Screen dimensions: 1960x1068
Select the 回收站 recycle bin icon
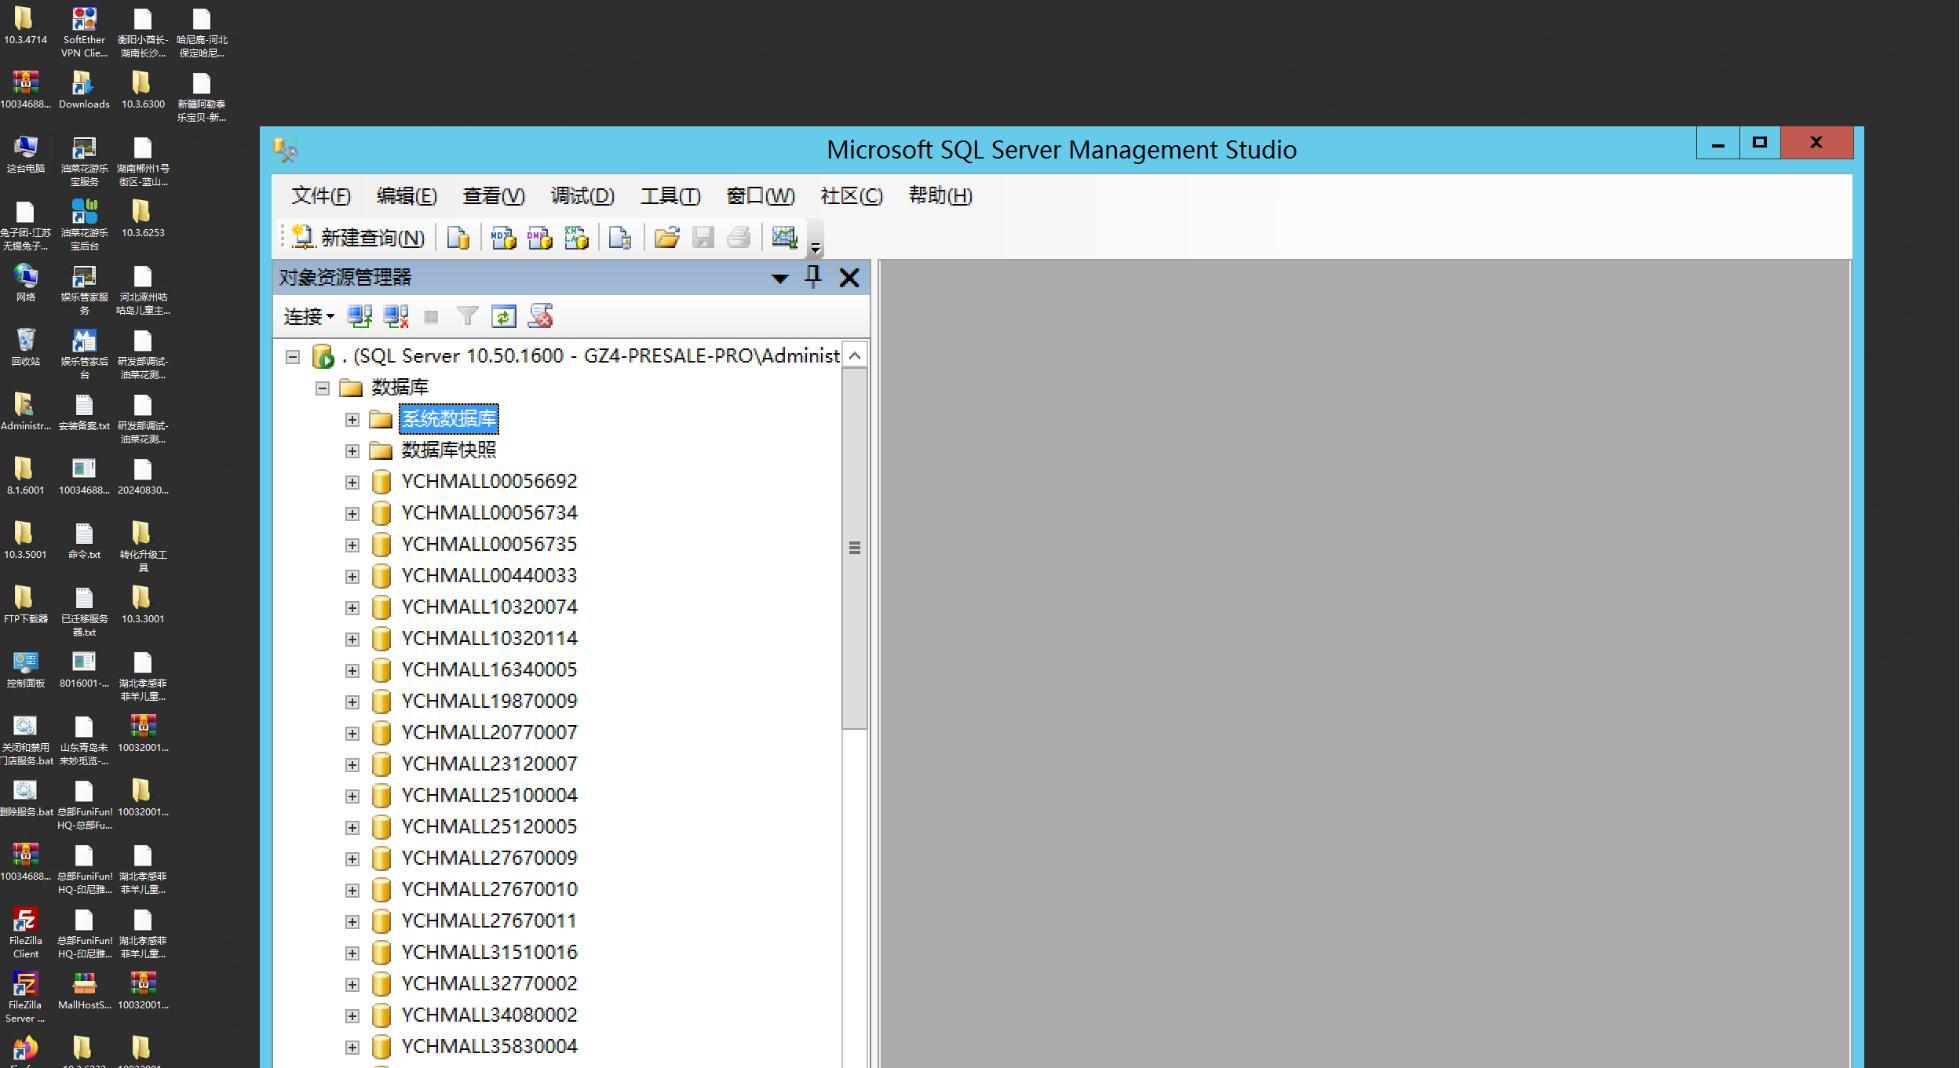pyautogui.click(x=25, y=348)
